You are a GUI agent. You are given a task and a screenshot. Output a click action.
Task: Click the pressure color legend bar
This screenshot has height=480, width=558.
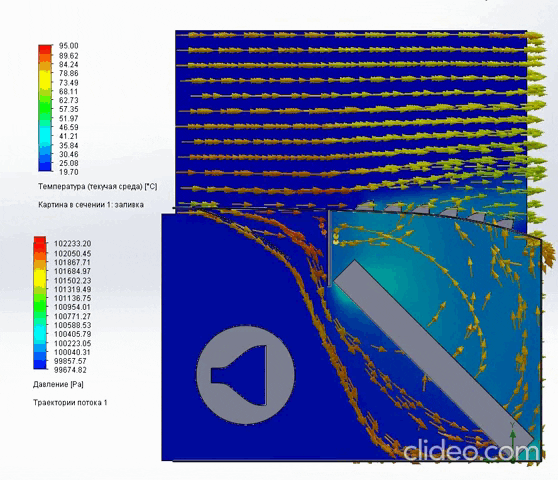click(x=40, y=303)
